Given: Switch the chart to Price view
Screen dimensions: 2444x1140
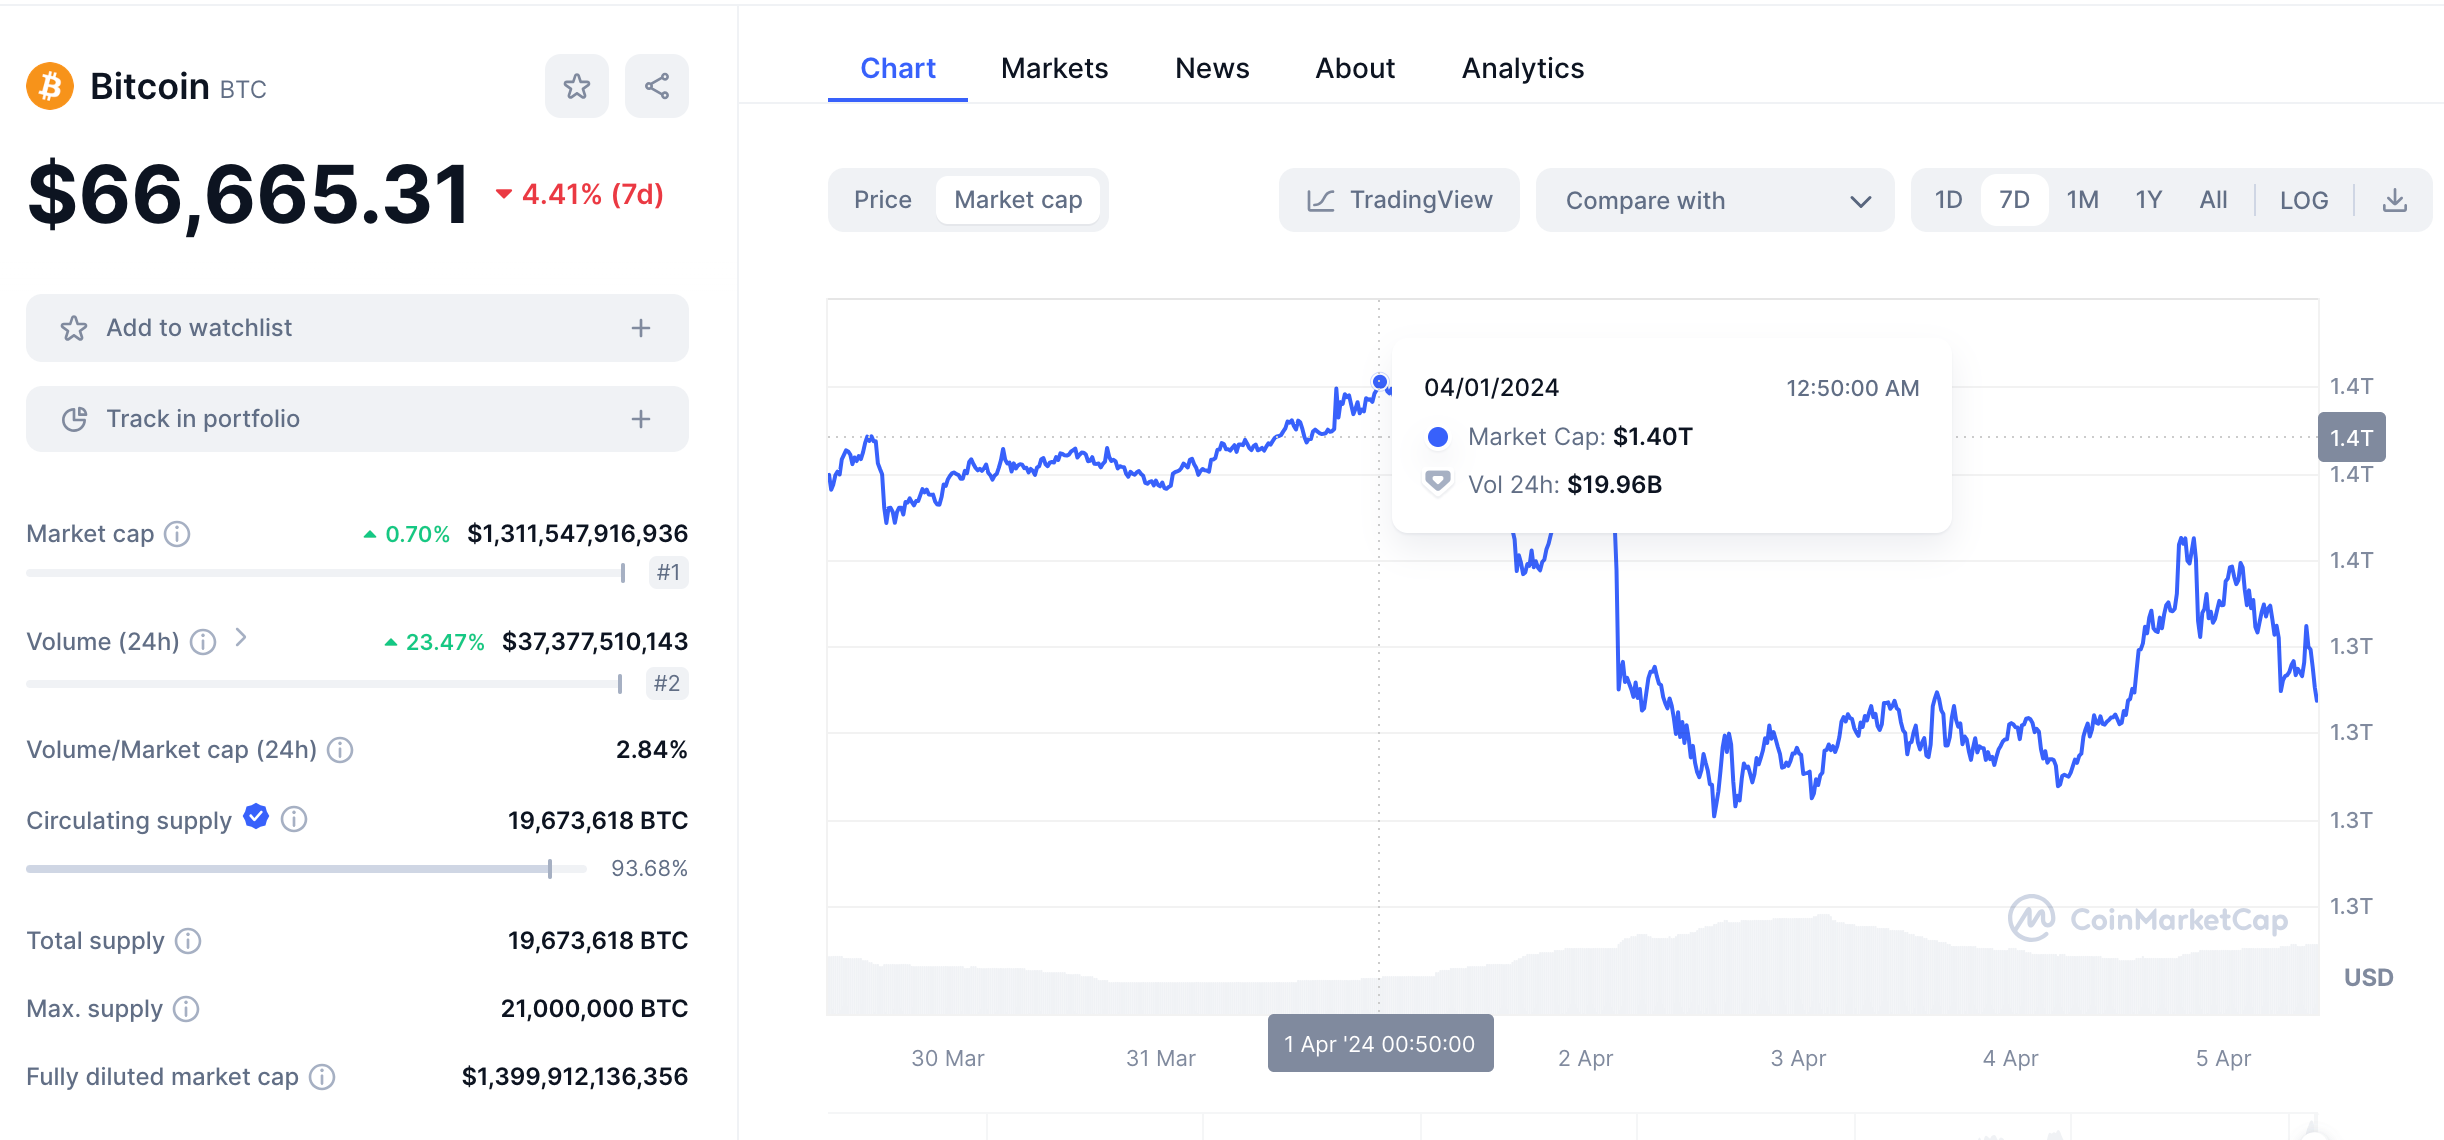Looking at the screenshot, I should tap(882, 199).
